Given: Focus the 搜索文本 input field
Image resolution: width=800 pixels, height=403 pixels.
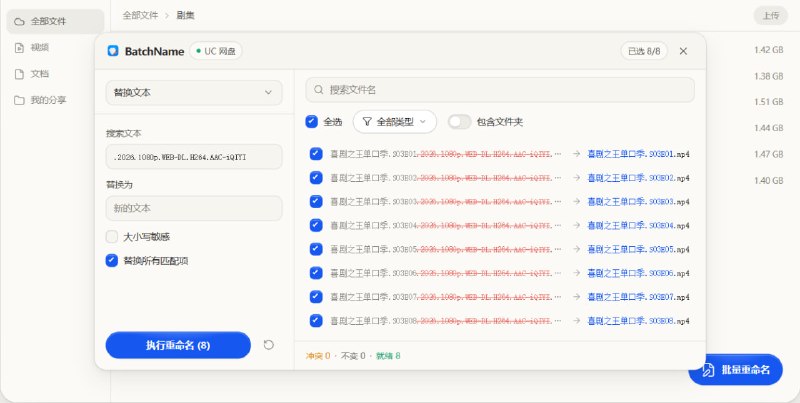Looking at the screenshot, I should tap(194, 157).
